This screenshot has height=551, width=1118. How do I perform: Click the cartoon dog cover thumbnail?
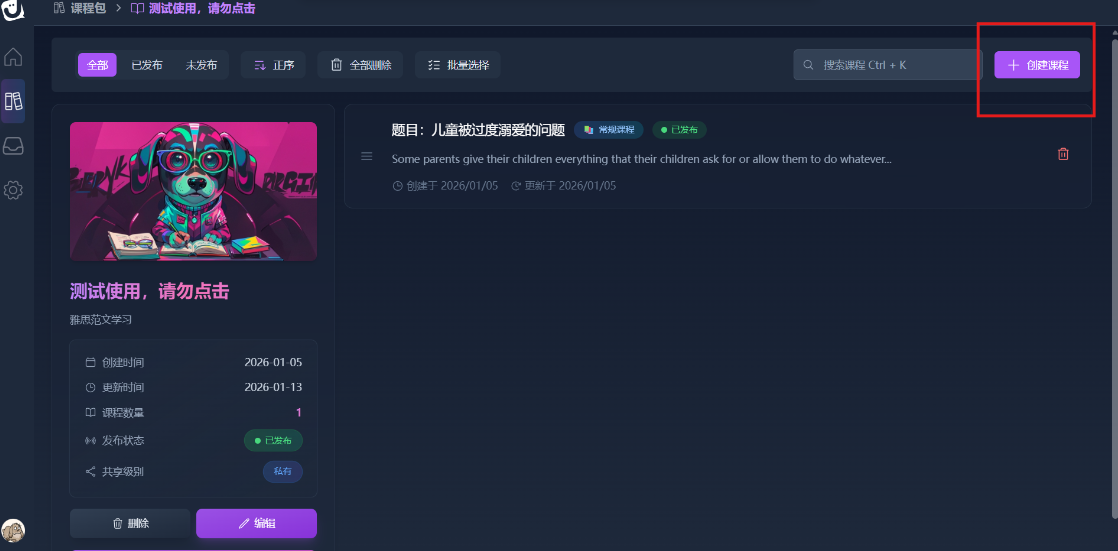coord(193,191)
